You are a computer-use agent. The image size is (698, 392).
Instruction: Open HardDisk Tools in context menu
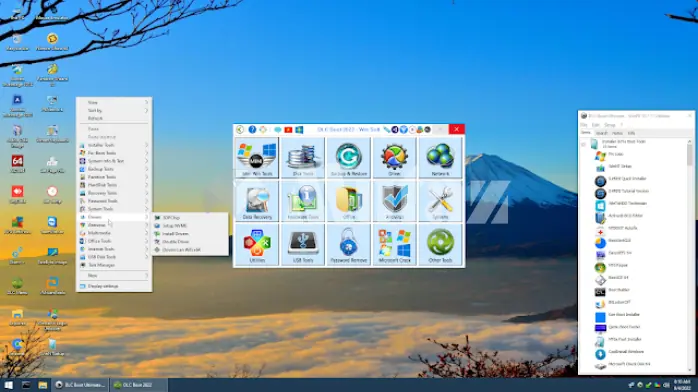tap(114, 185)
